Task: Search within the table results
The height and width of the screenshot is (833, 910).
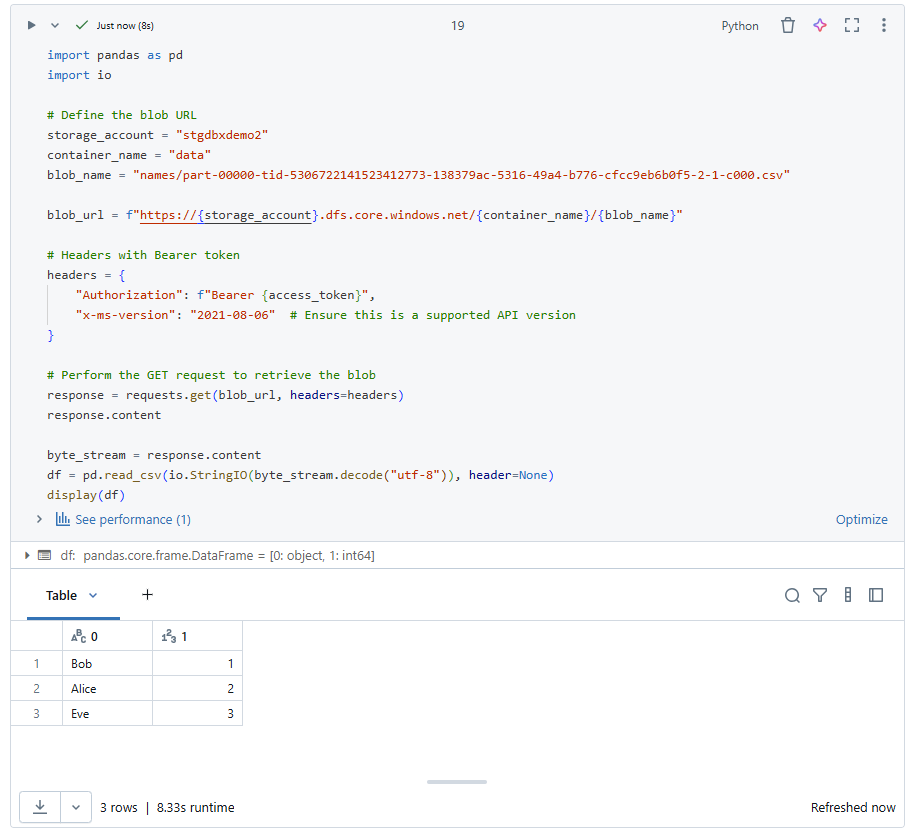Action: 792,595
